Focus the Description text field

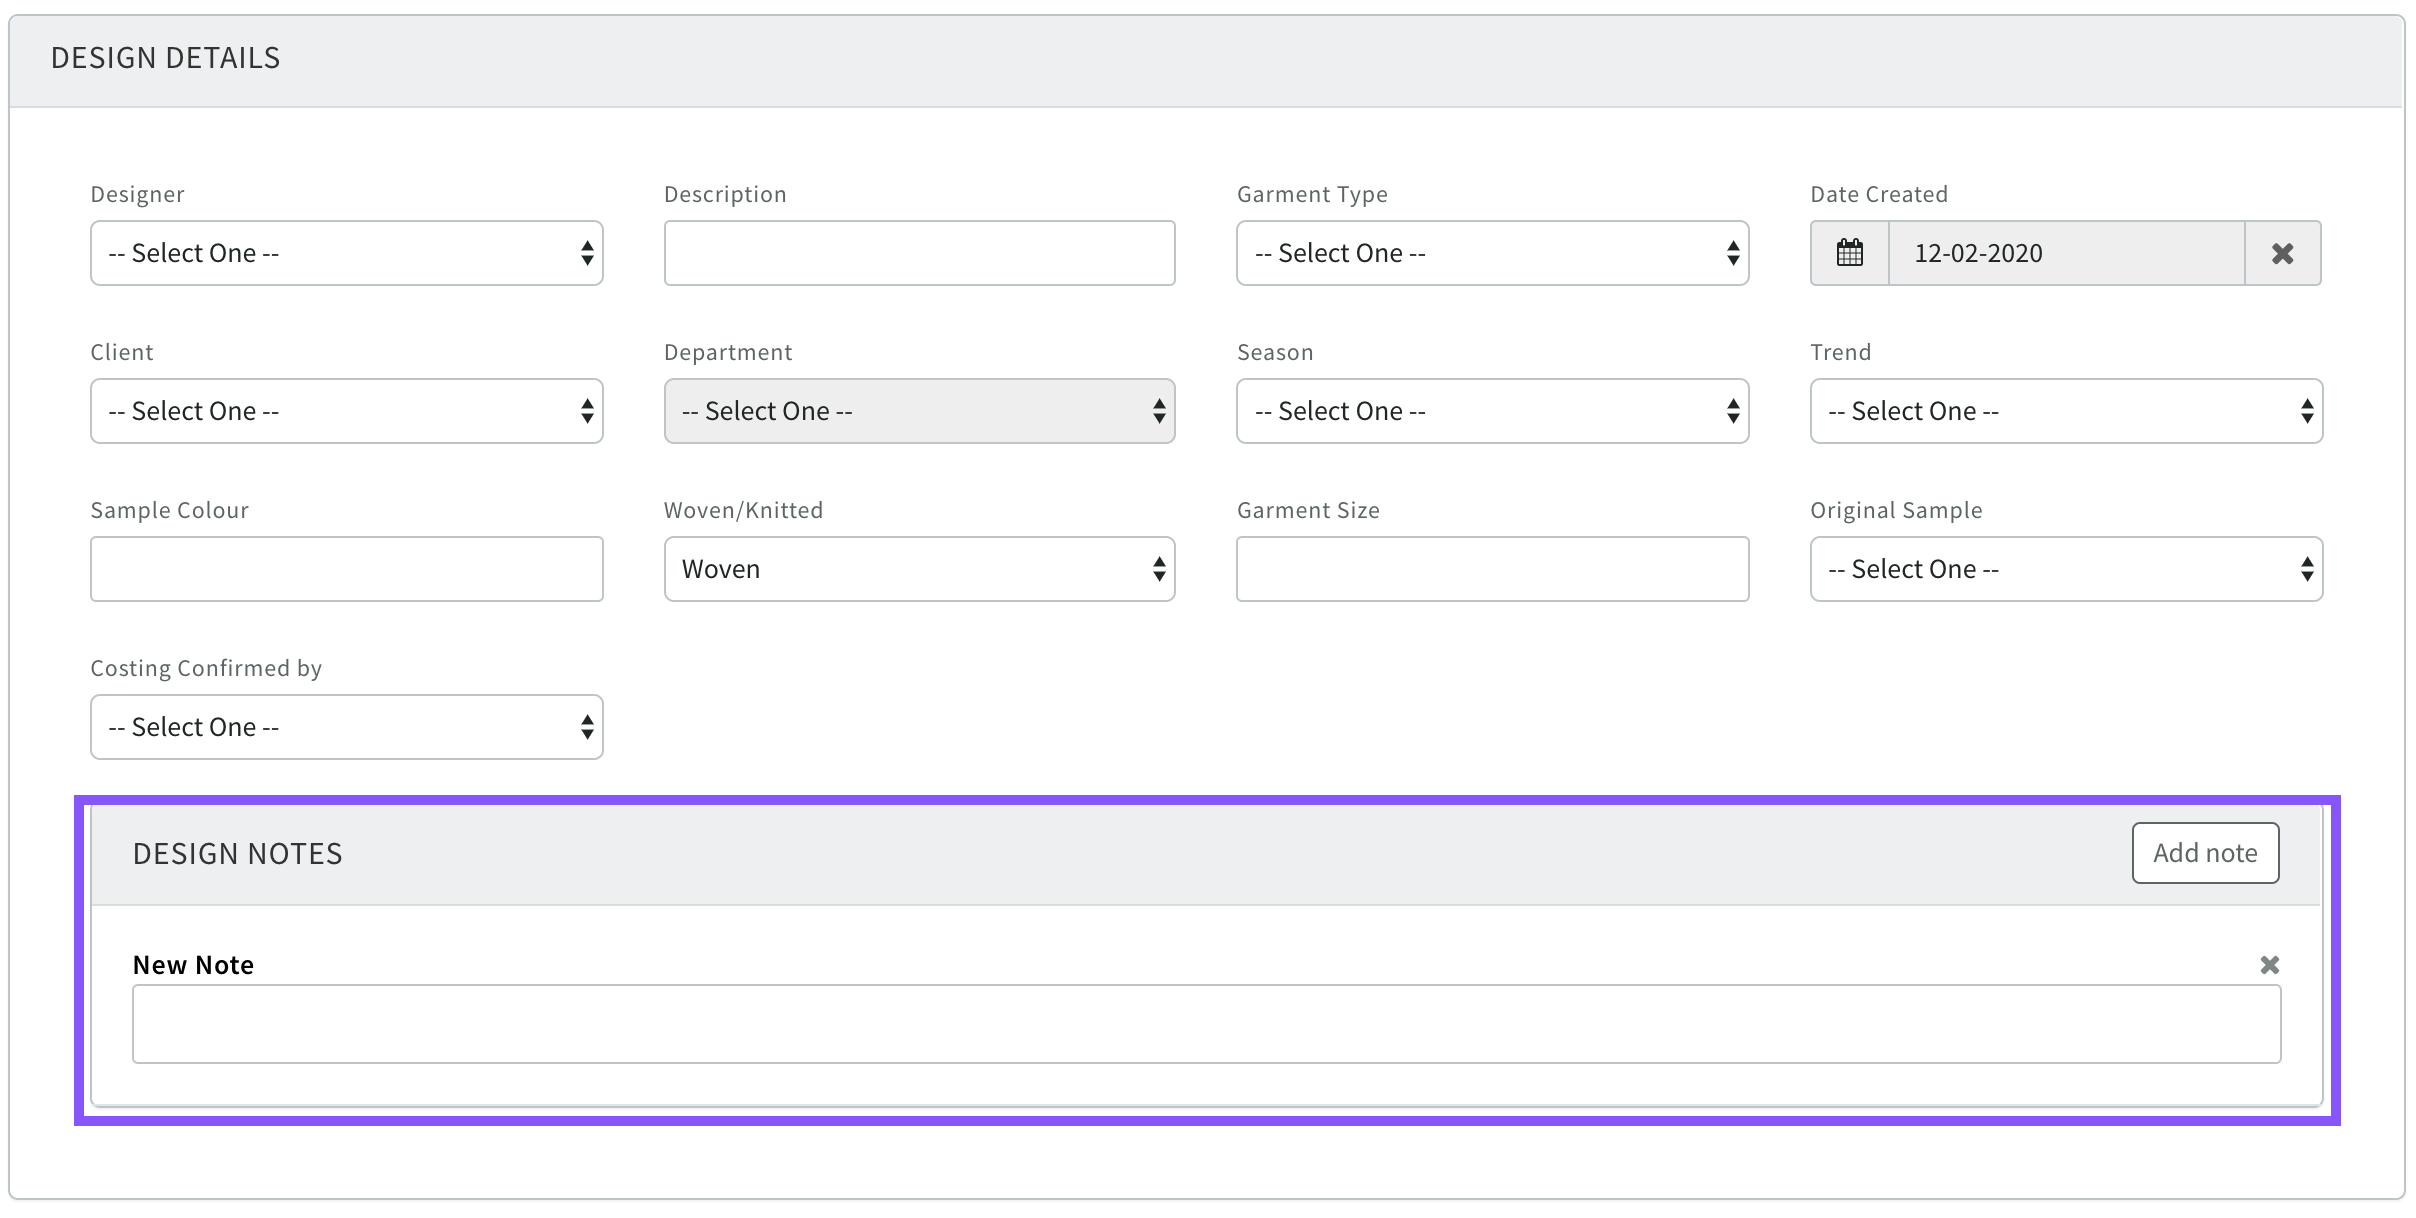tap(918, 253)
